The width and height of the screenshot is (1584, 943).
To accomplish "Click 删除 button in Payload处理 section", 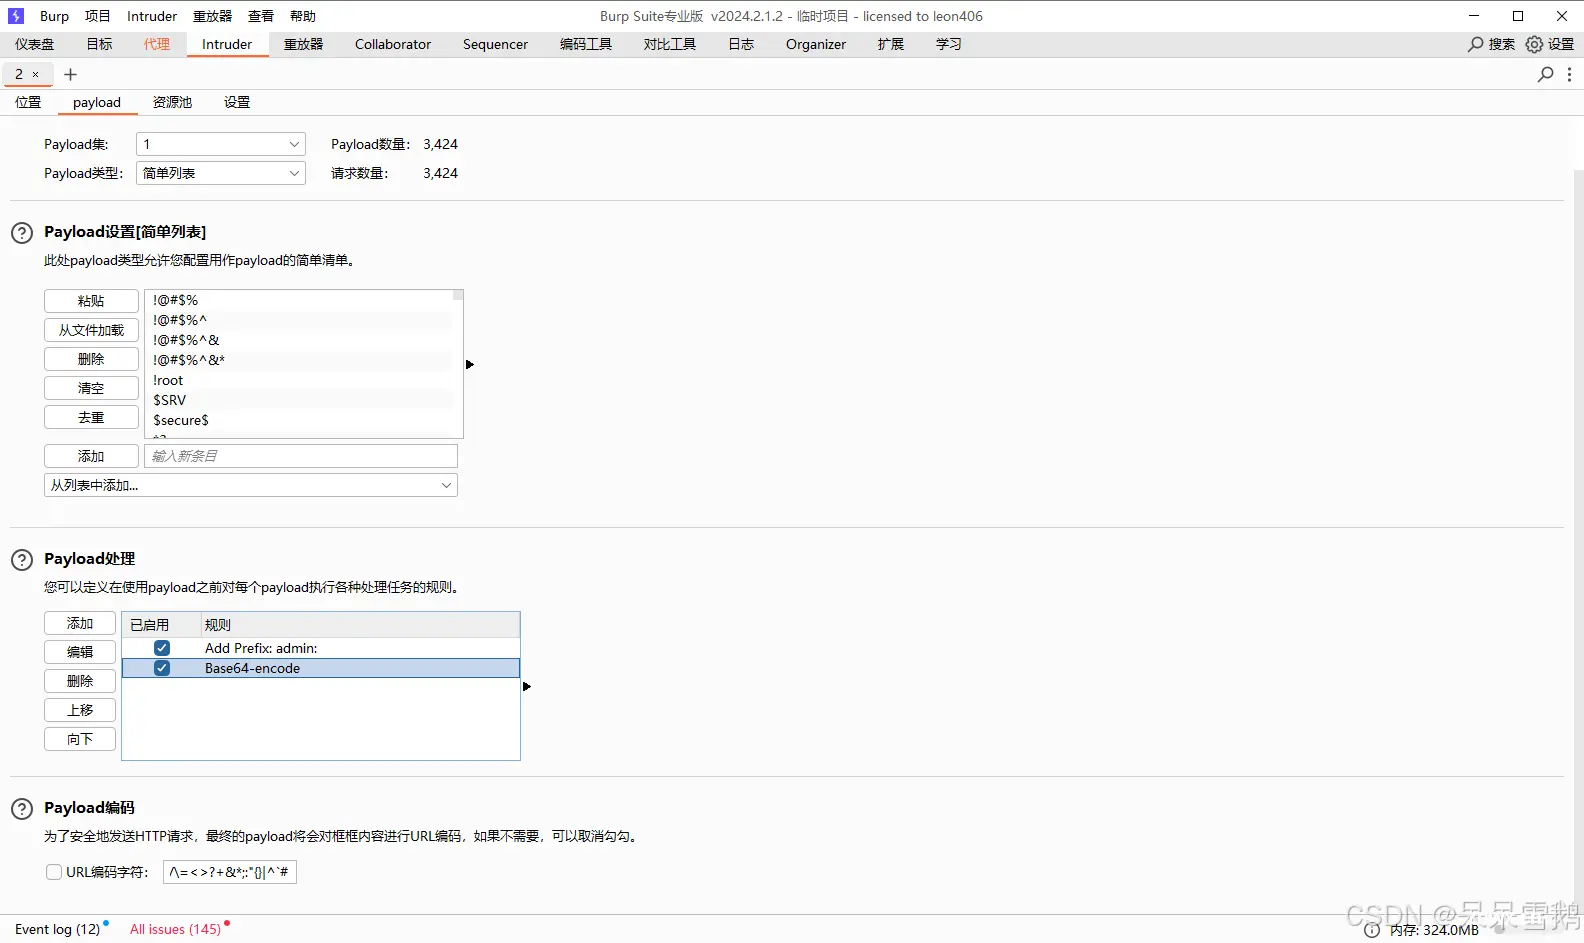I will click(80, 681).
